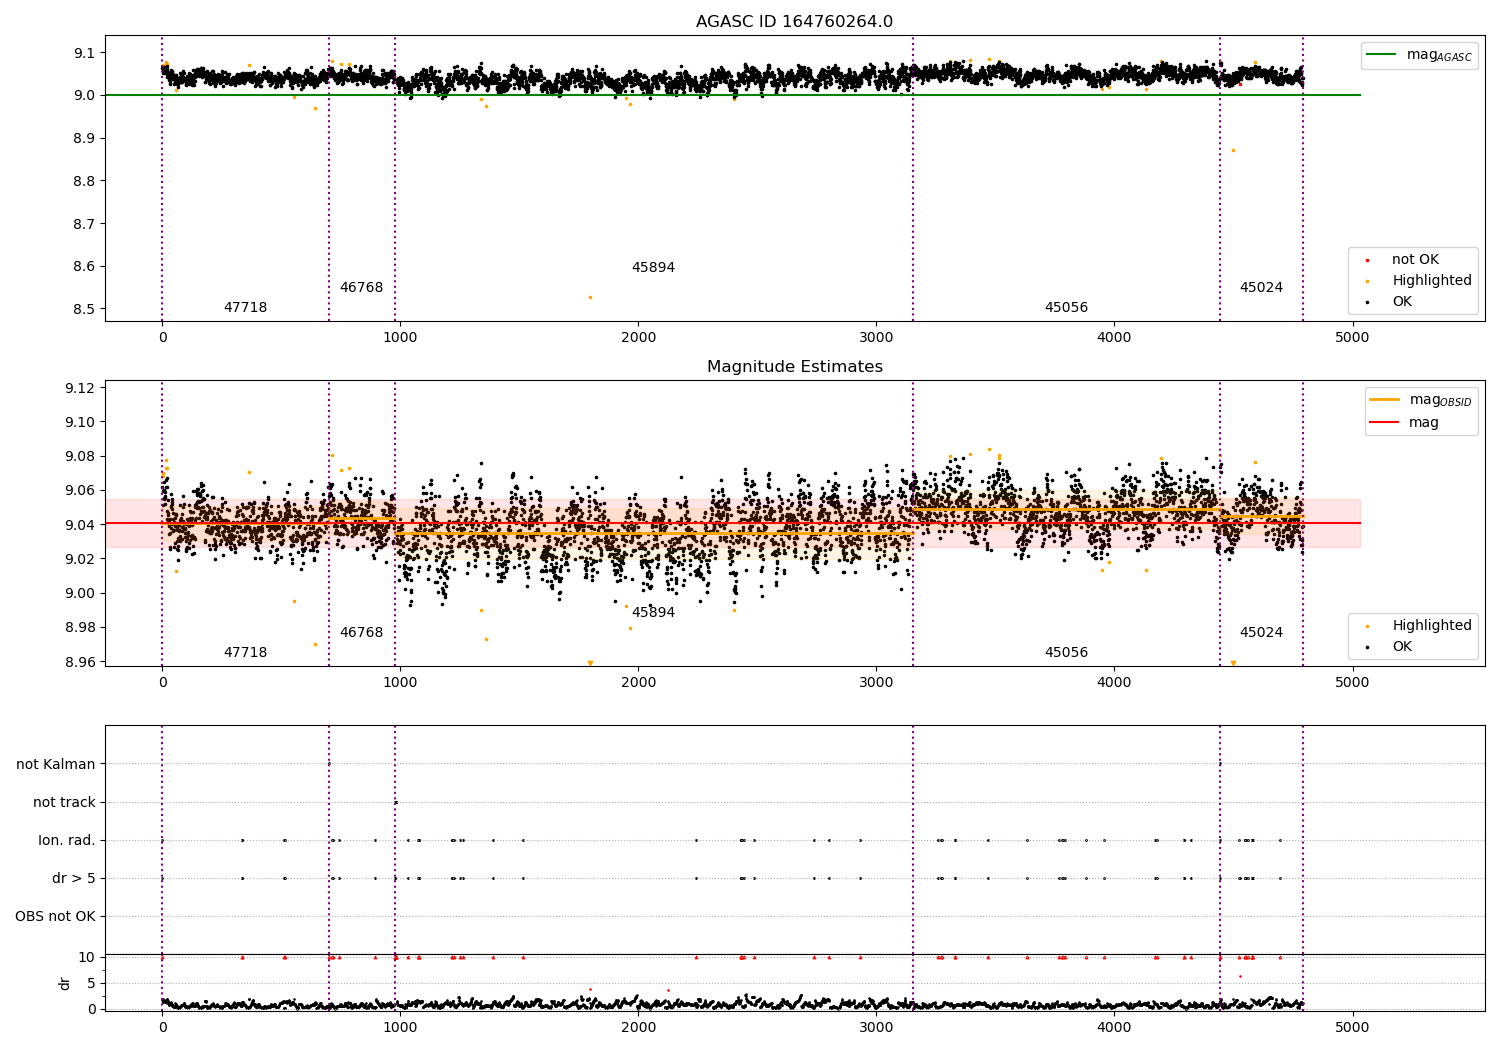Click the 0 x-tick under bottom plot

pyautogui.click(x=162, y=1027)
